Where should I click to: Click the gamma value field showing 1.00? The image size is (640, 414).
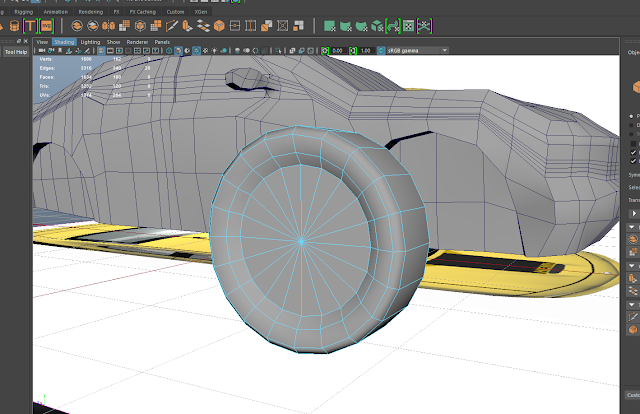point(366,51)
